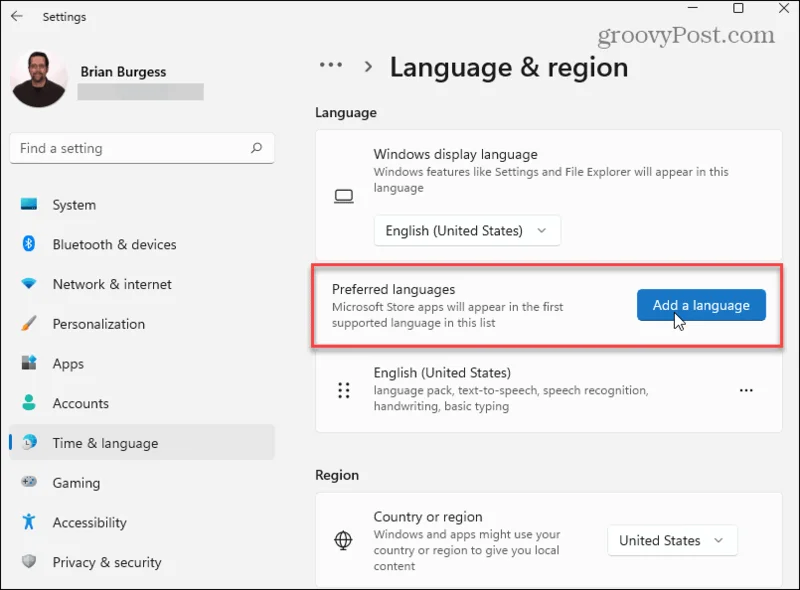Click the Accounts person icon
The width and height of the screenshot is (800, 590).
pyautogui.click(x=29, y=403)
